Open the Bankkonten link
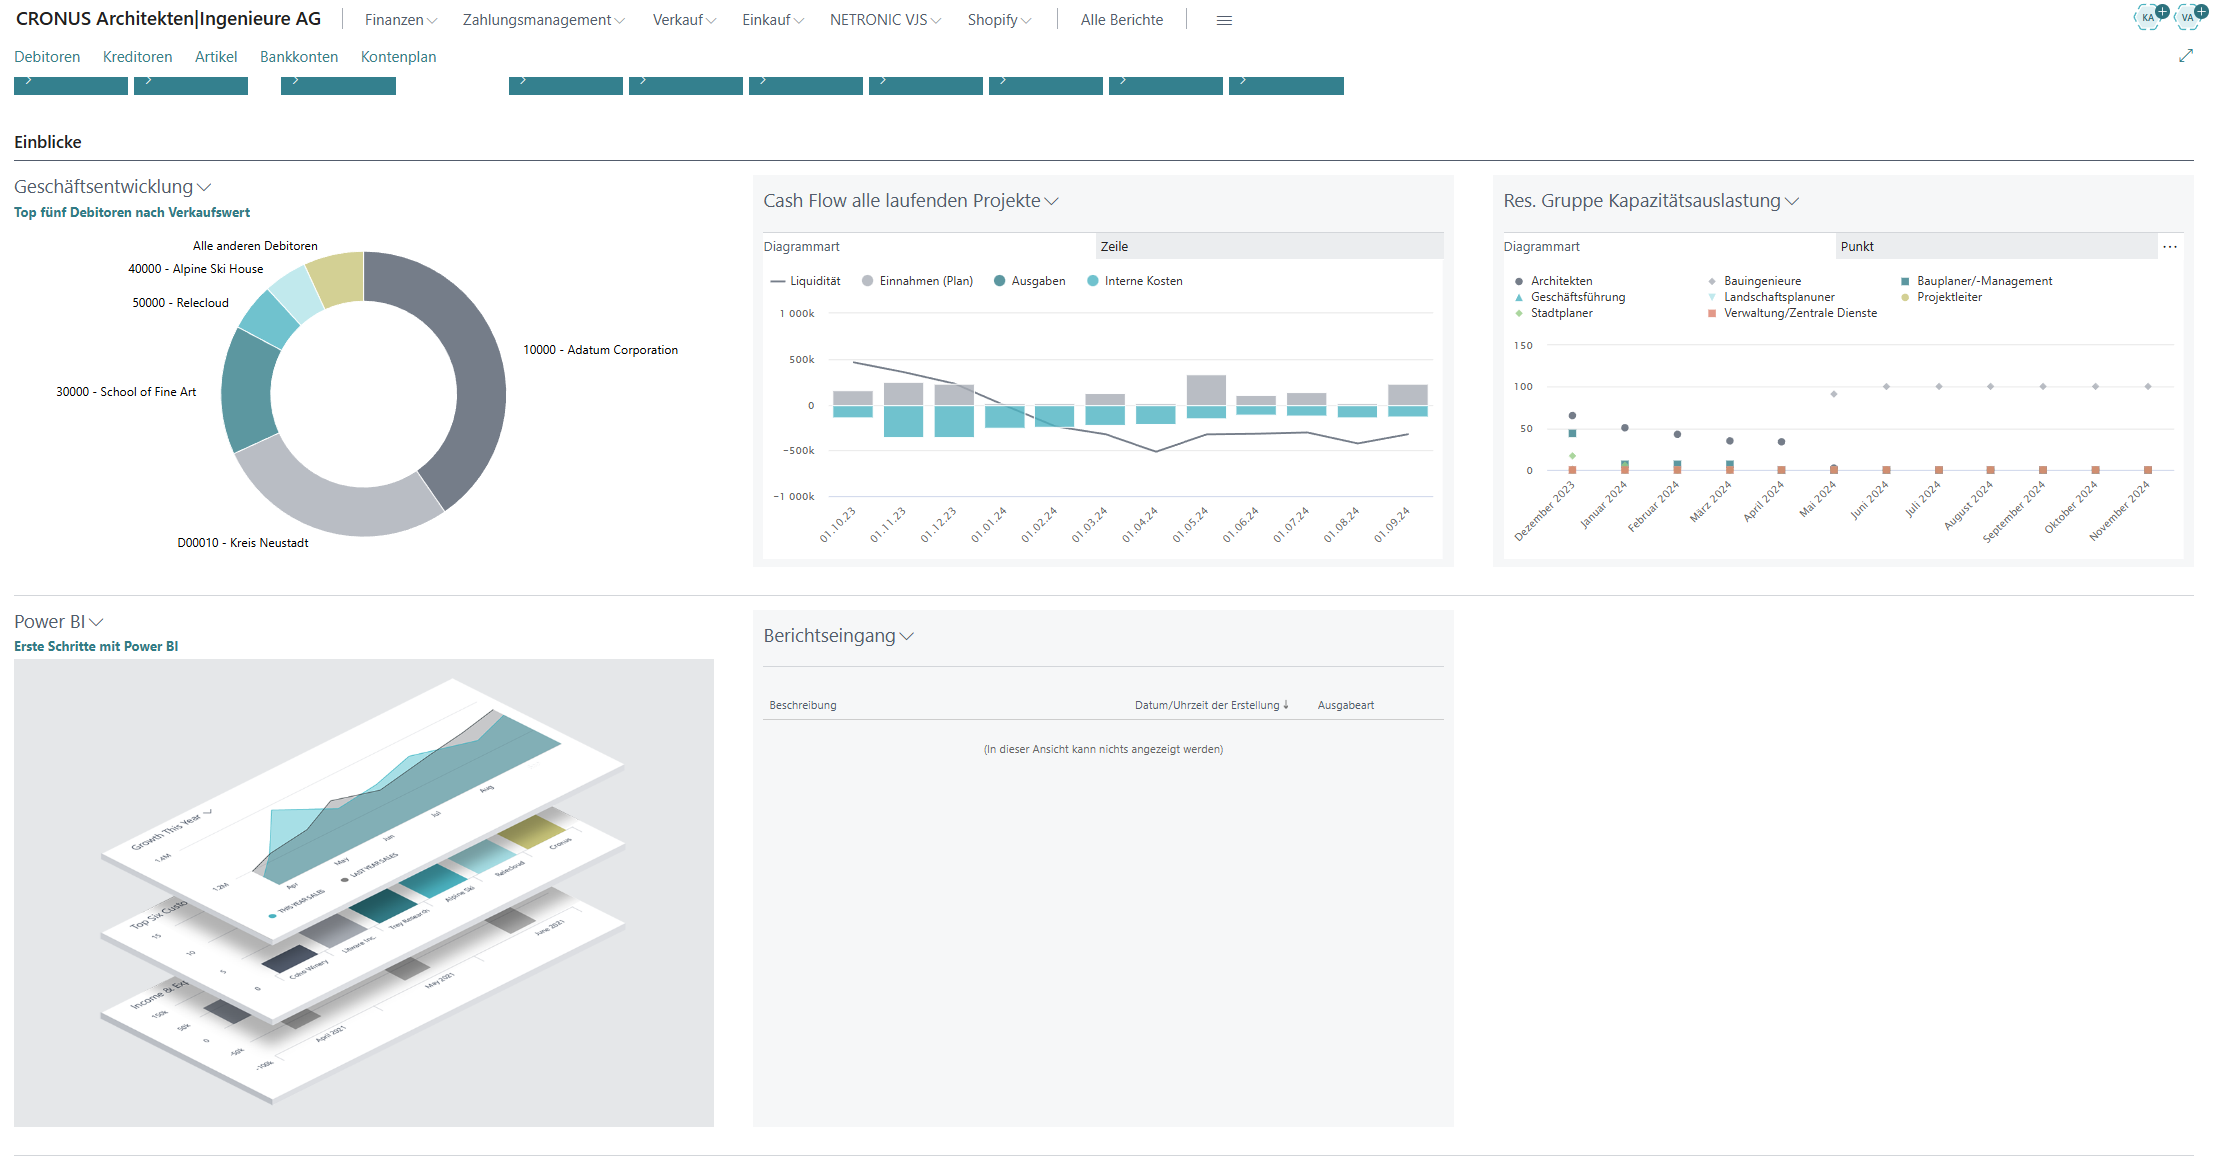The width and height of the screenshot is (2240, 1158). [299, 57]
